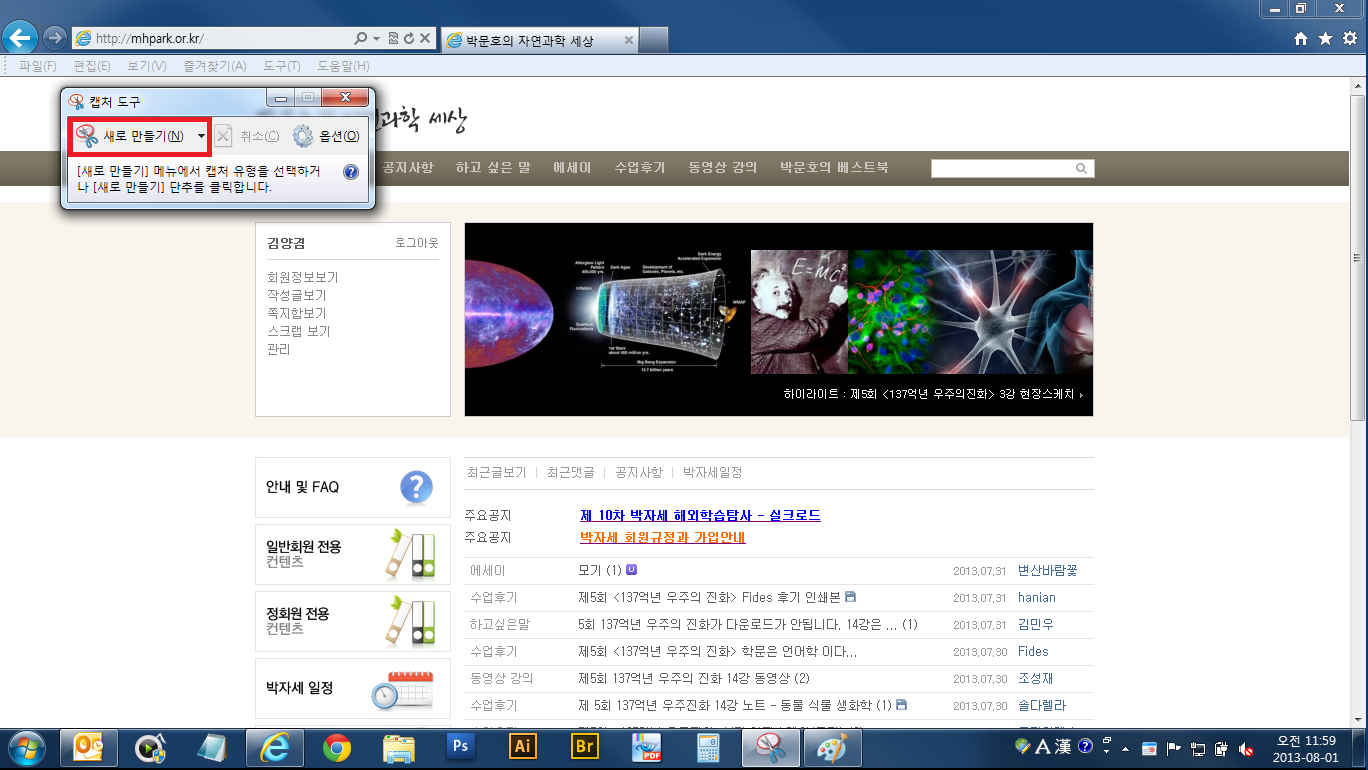
Task: Click the Snipping Tool help icon
Action: tap(350, 172)
